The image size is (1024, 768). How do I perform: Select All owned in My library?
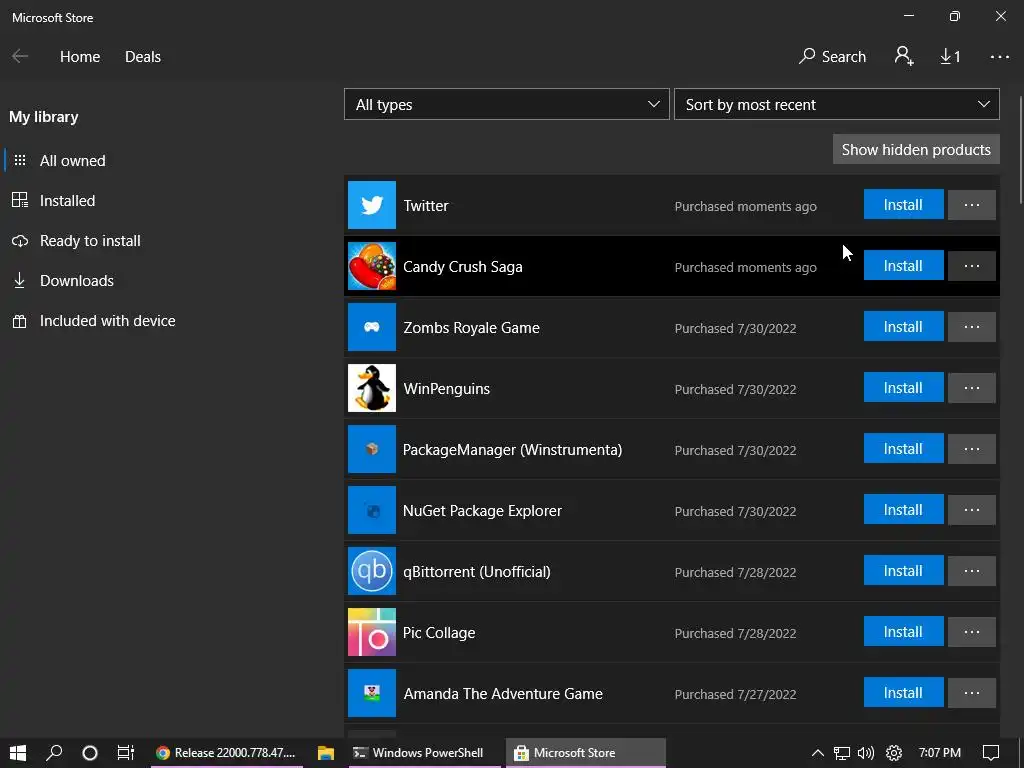tap(72, 161)
